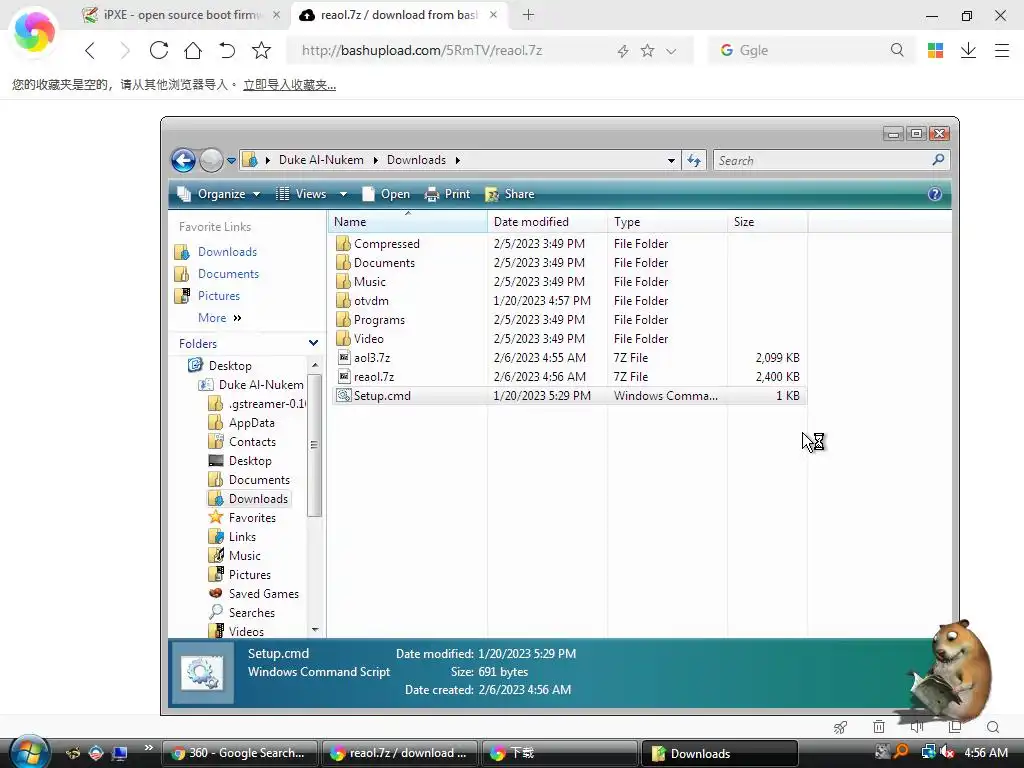Click the undo closed tab icon

(227, 50)
